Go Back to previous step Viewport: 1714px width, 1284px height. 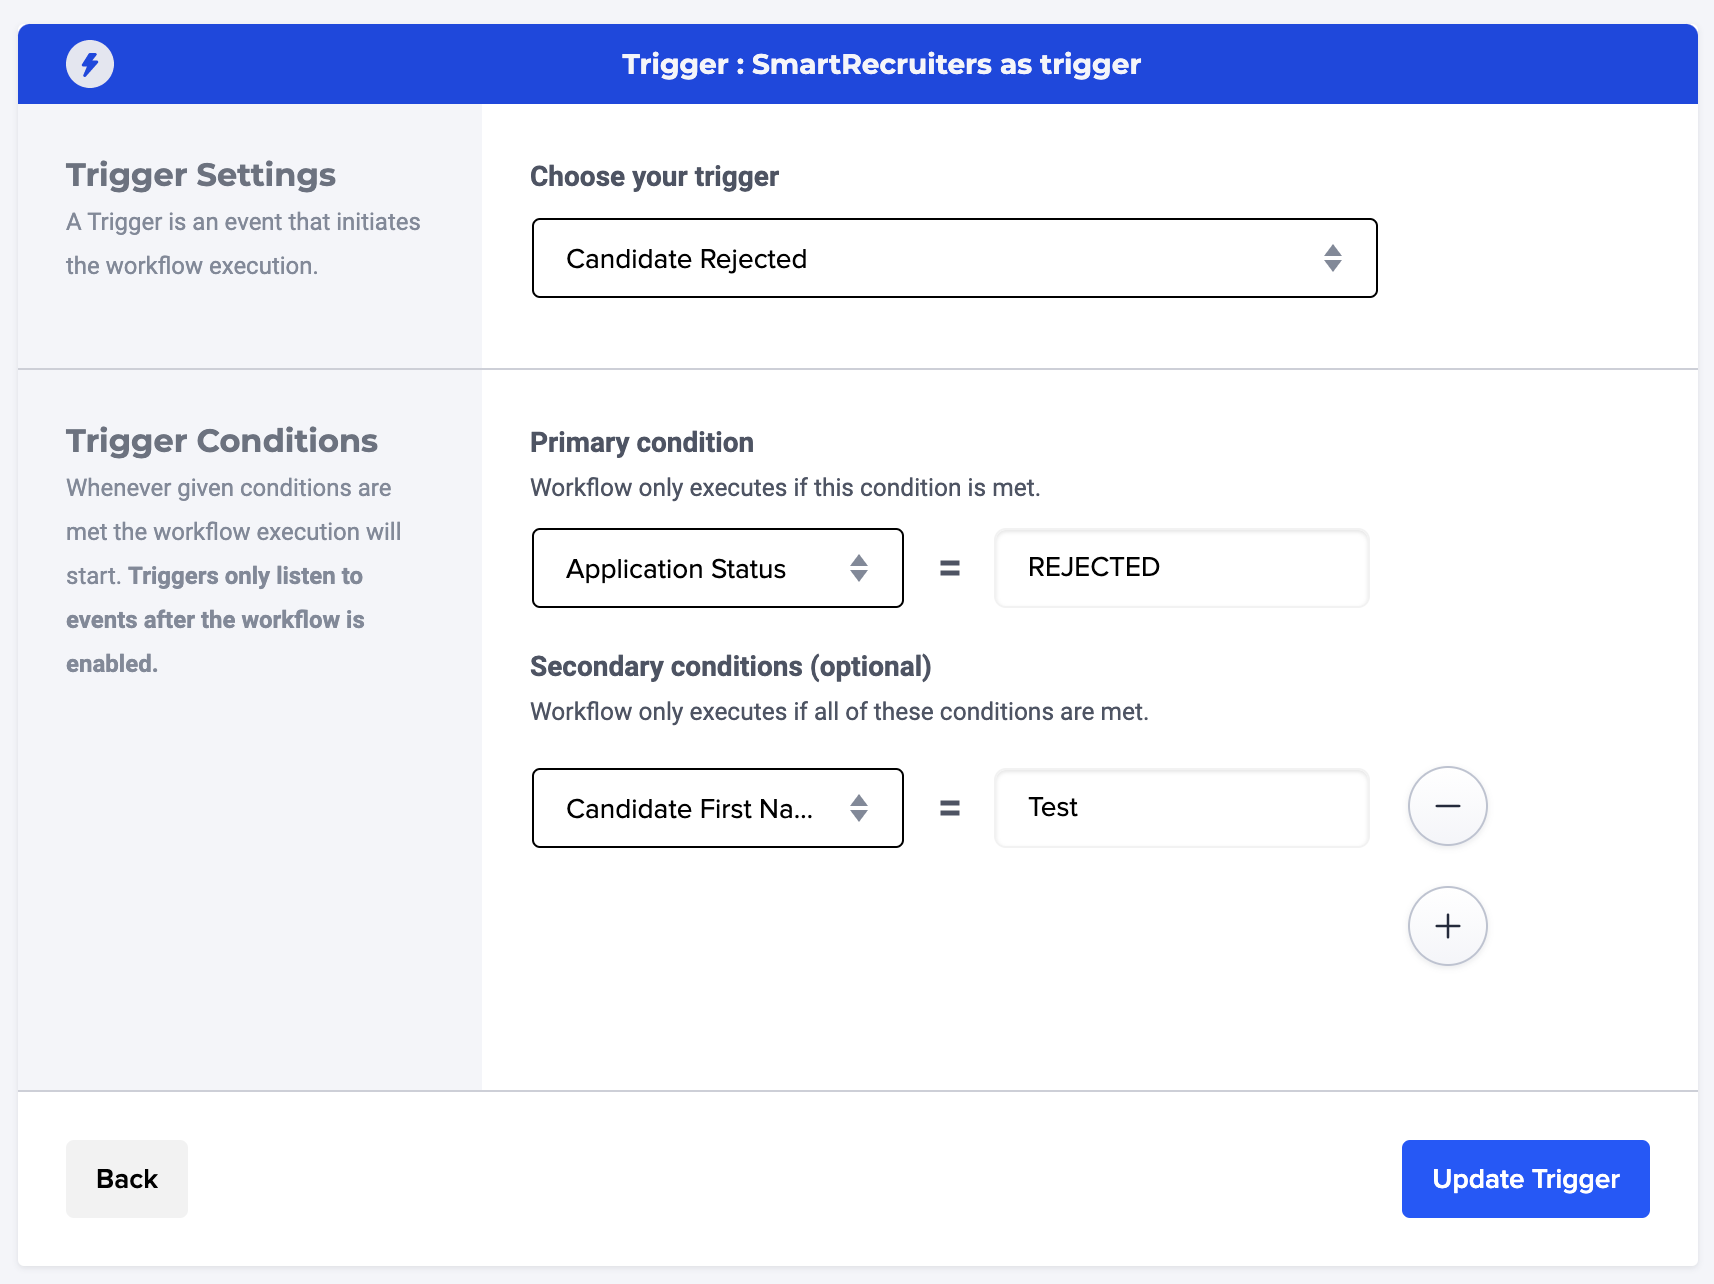pyautogui.click(x=127, y=1179)
